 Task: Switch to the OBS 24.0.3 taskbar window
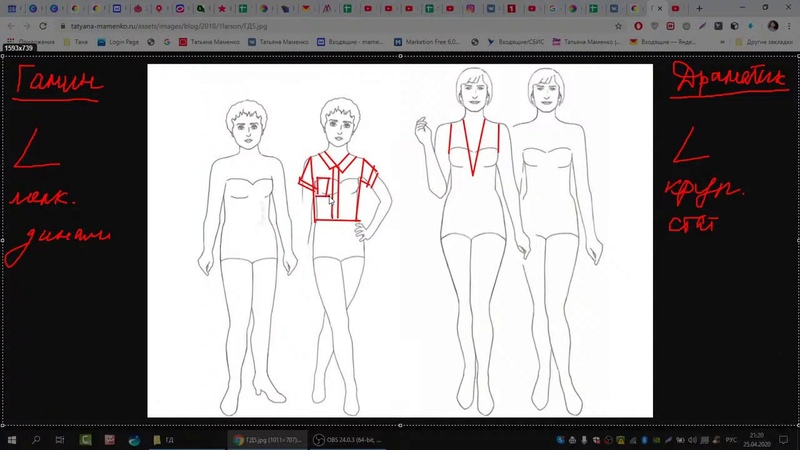point(348,440)
